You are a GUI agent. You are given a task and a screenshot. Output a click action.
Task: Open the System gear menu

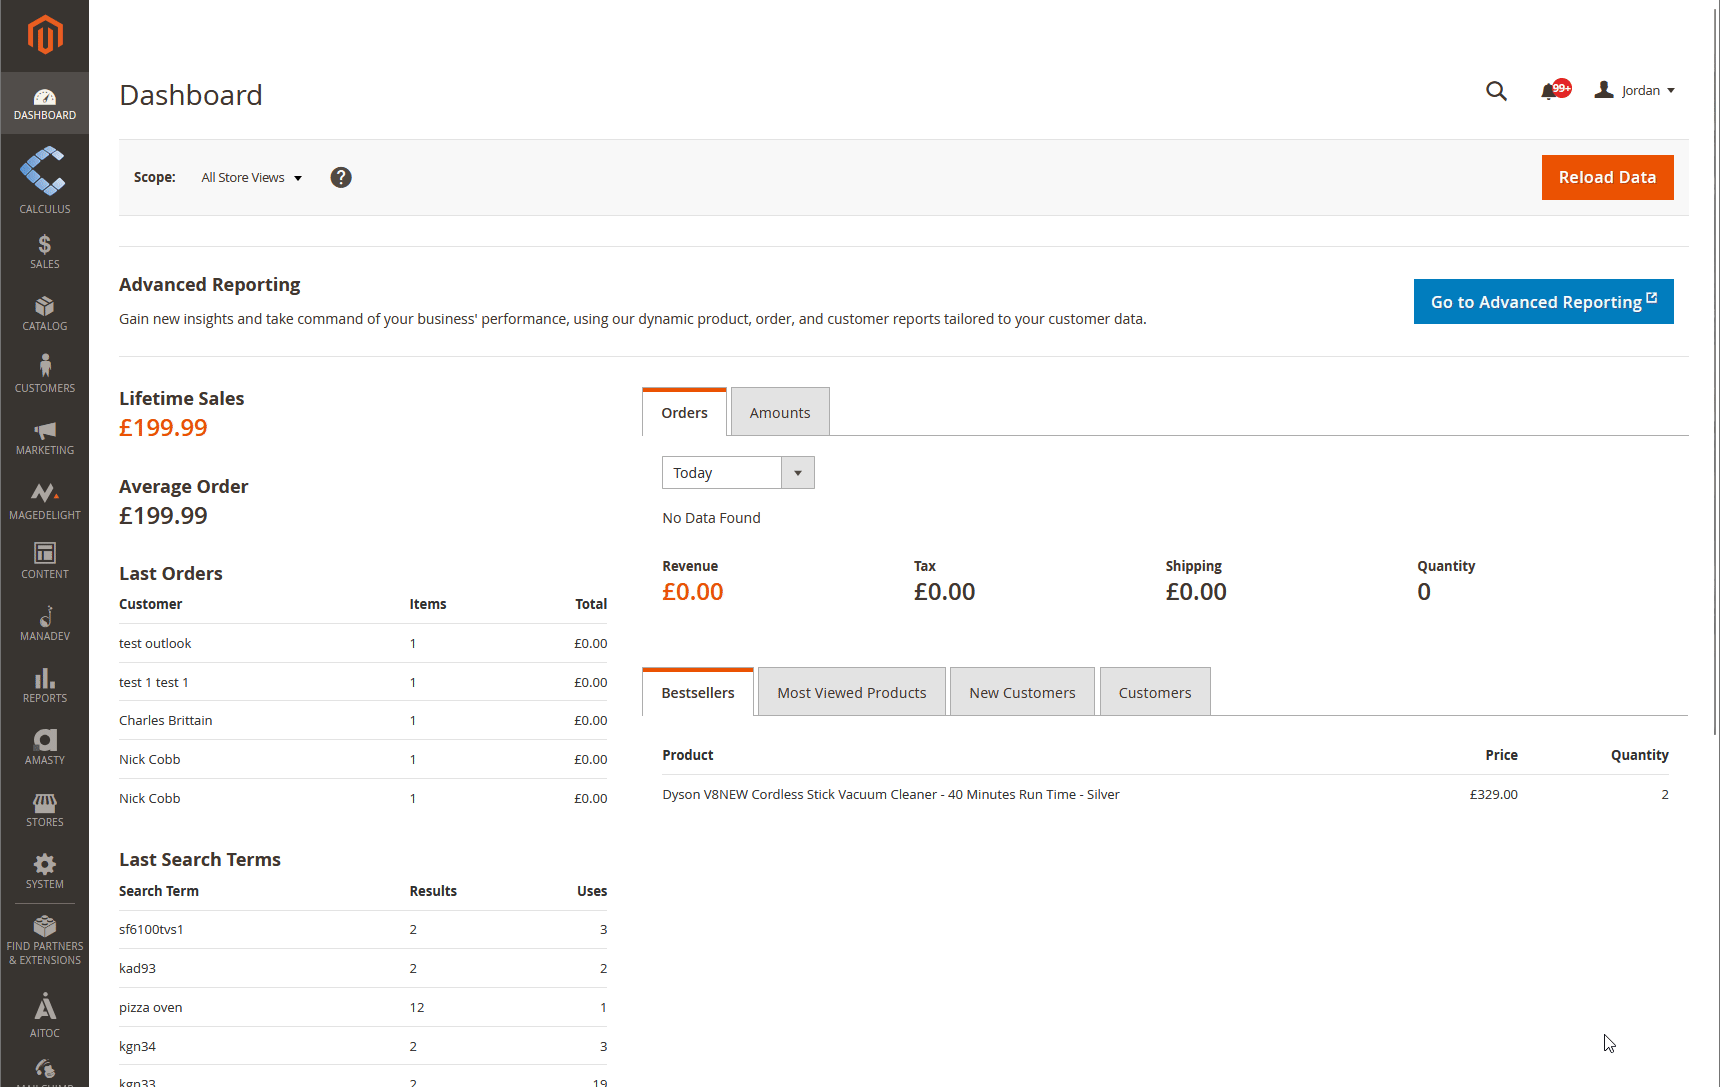pos(45,871)
